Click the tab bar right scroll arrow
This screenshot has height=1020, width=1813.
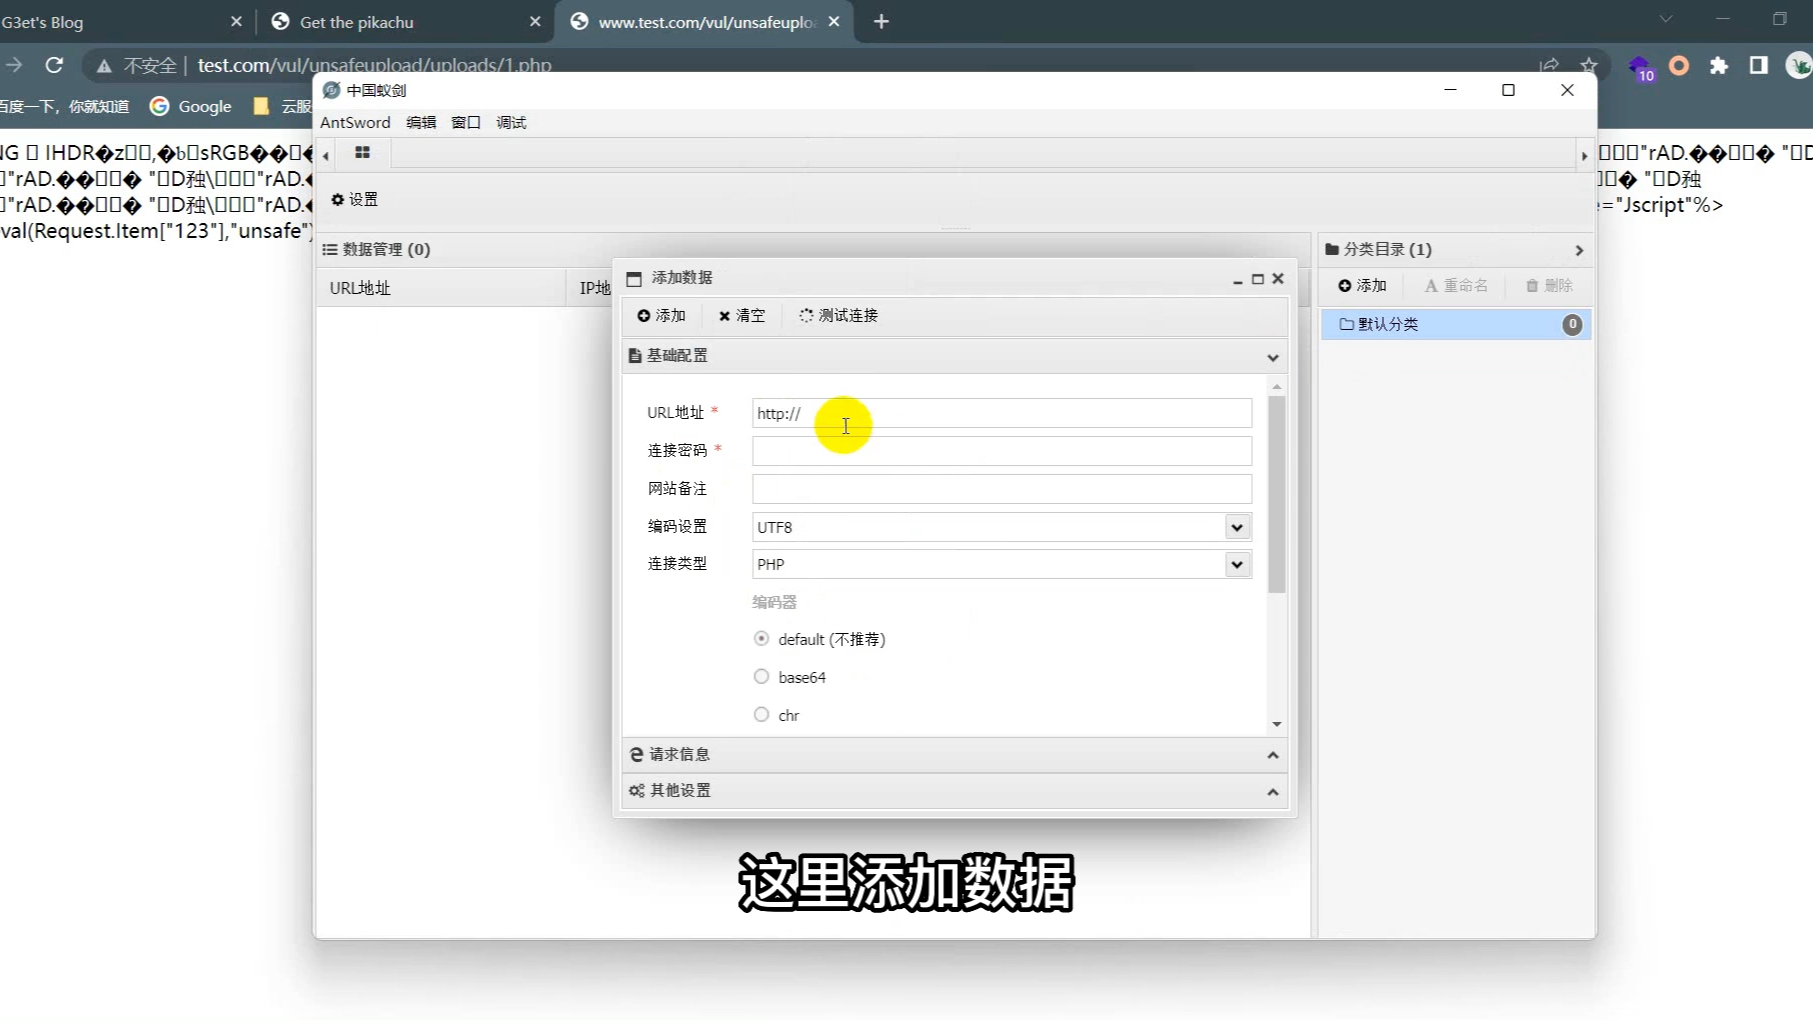tap(1584, 155)
